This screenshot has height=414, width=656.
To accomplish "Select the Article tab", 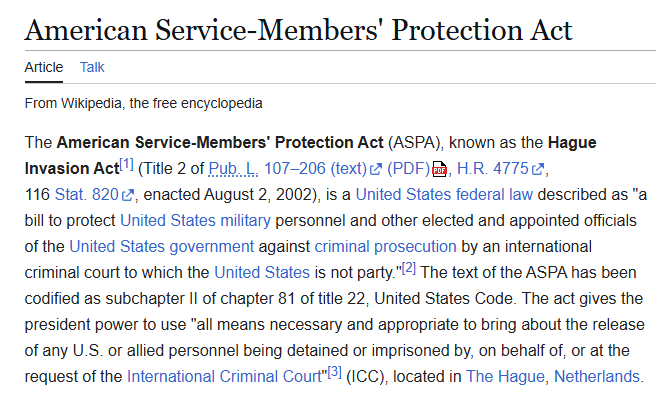I will 44,67.
